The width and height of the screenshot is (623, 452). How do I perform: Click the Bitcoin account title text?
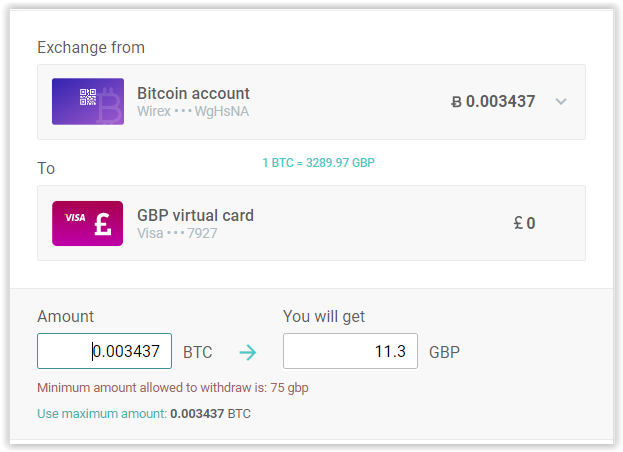click(193, 93)
